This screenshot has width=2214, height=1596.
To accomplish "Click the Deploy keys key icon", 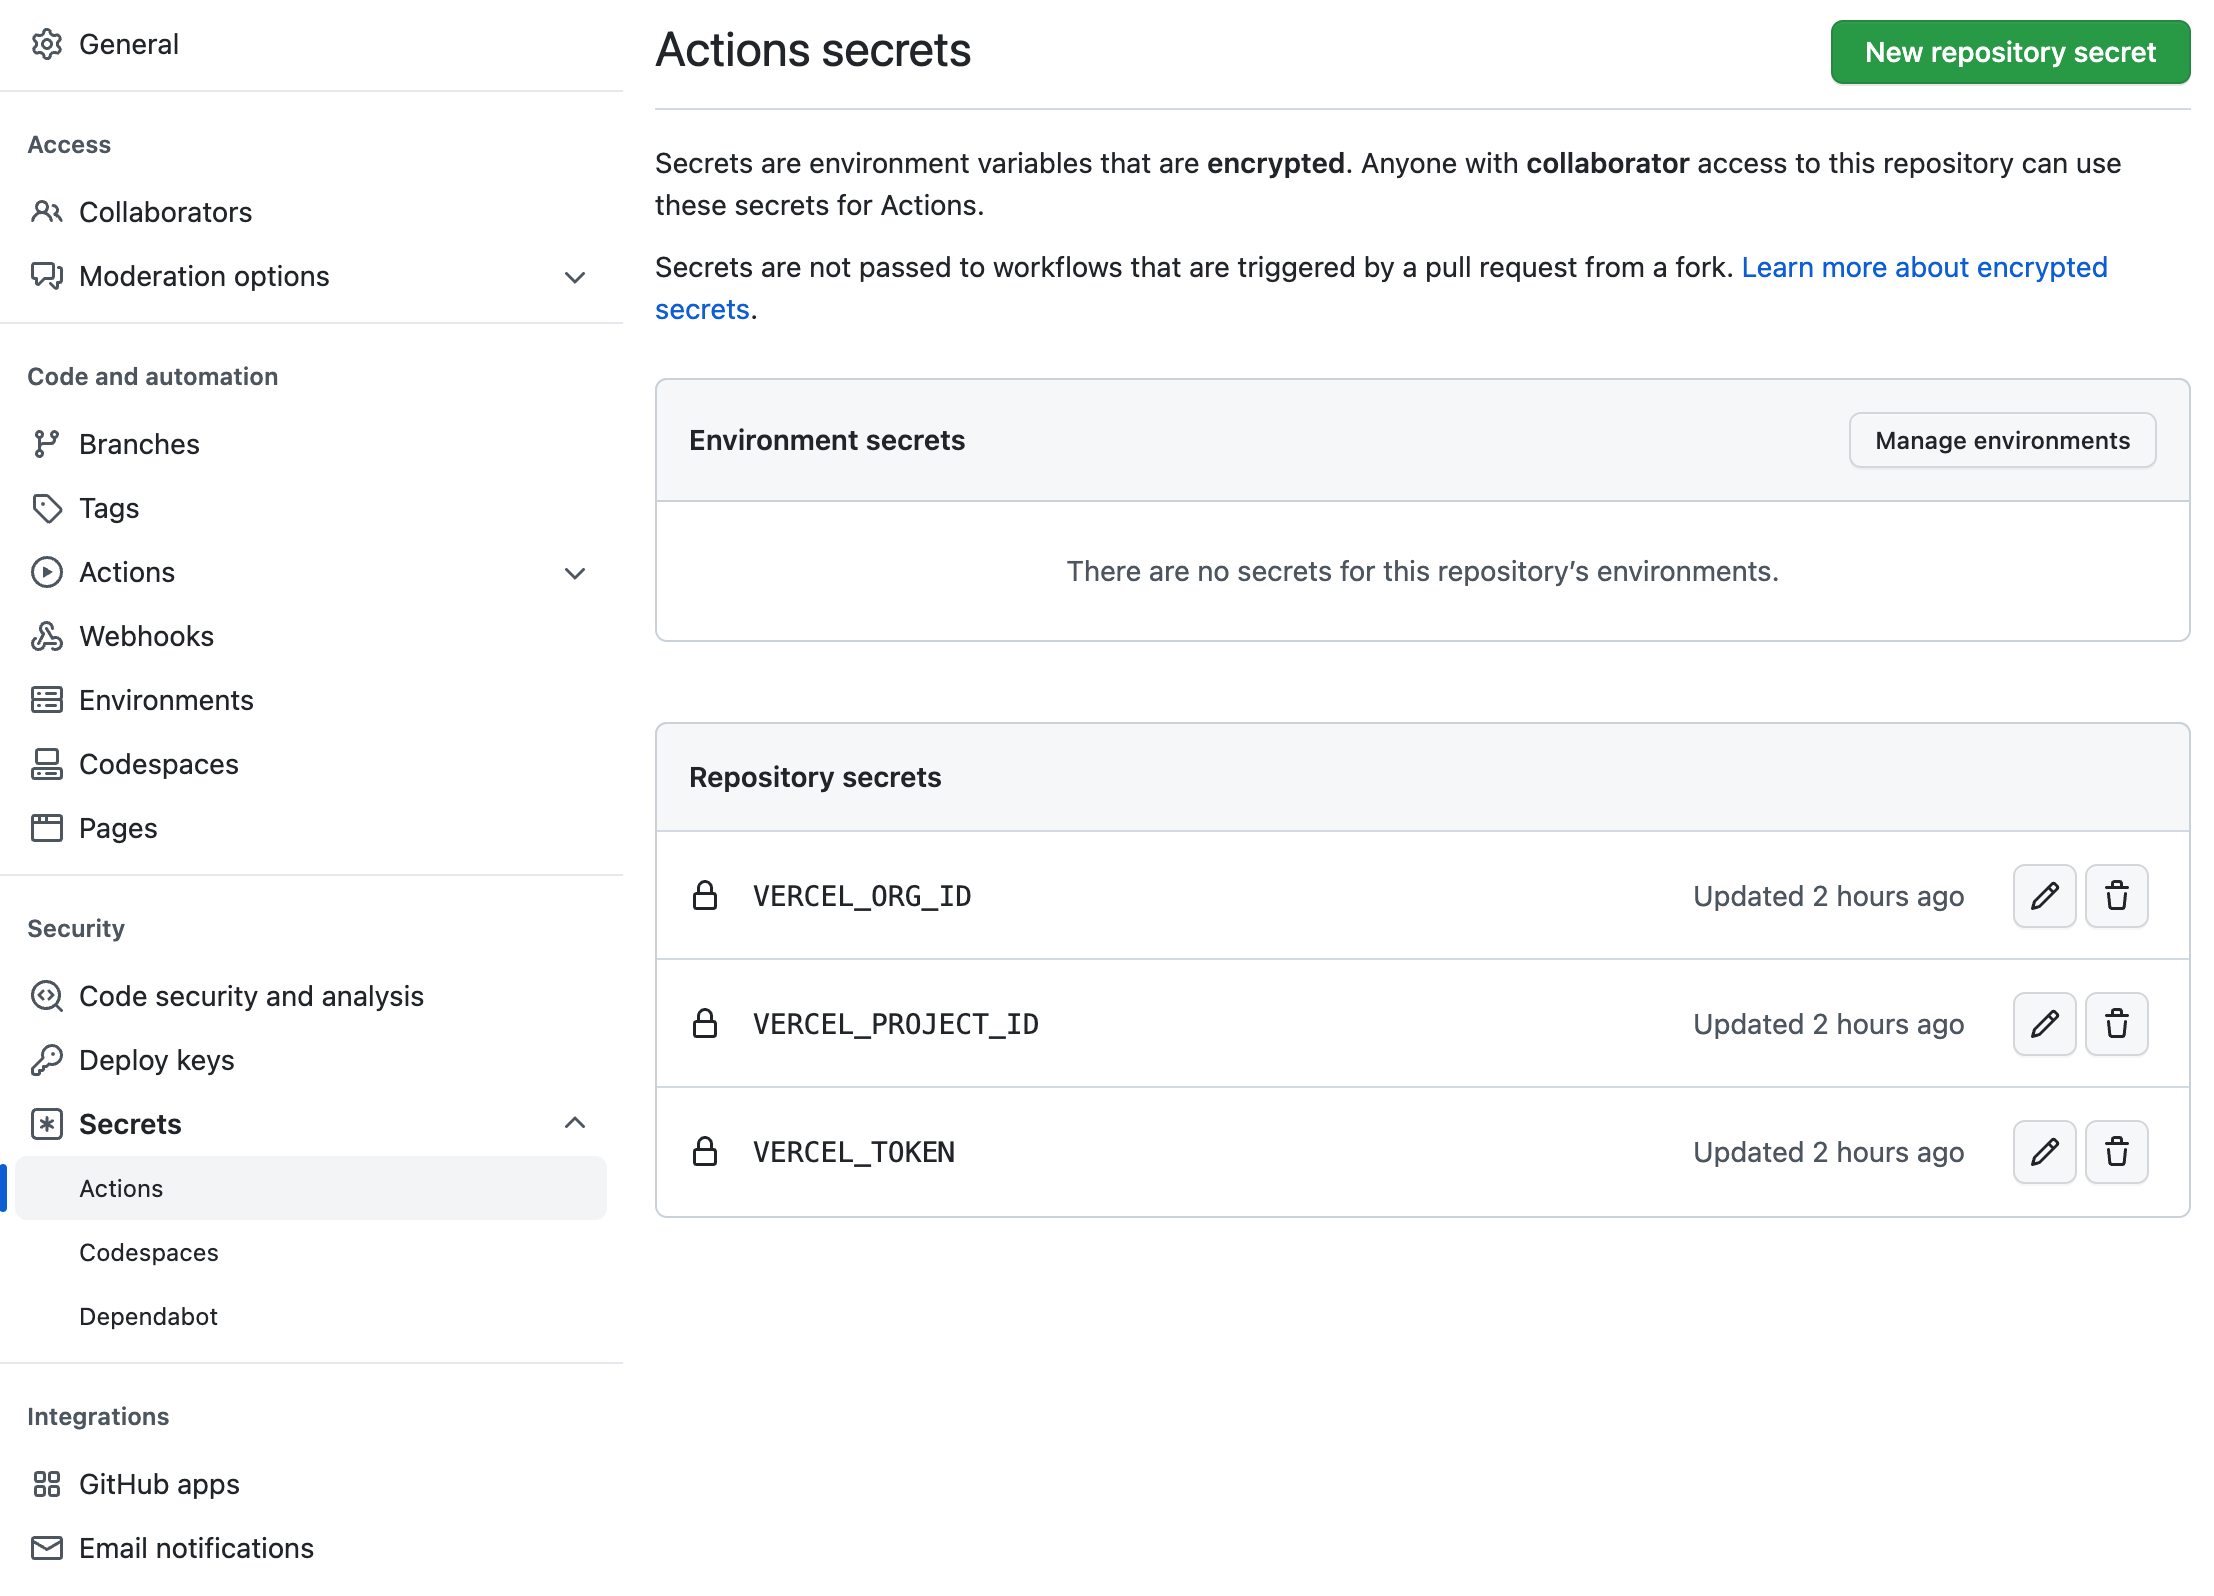I will coord(47,1060).
